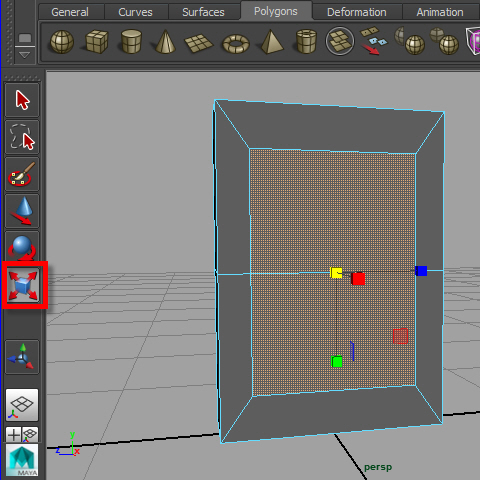Create a polygon torus from shelf
The width and height of the screenshot is (480, 480).
pyautogui.click(x=236, y=43)
